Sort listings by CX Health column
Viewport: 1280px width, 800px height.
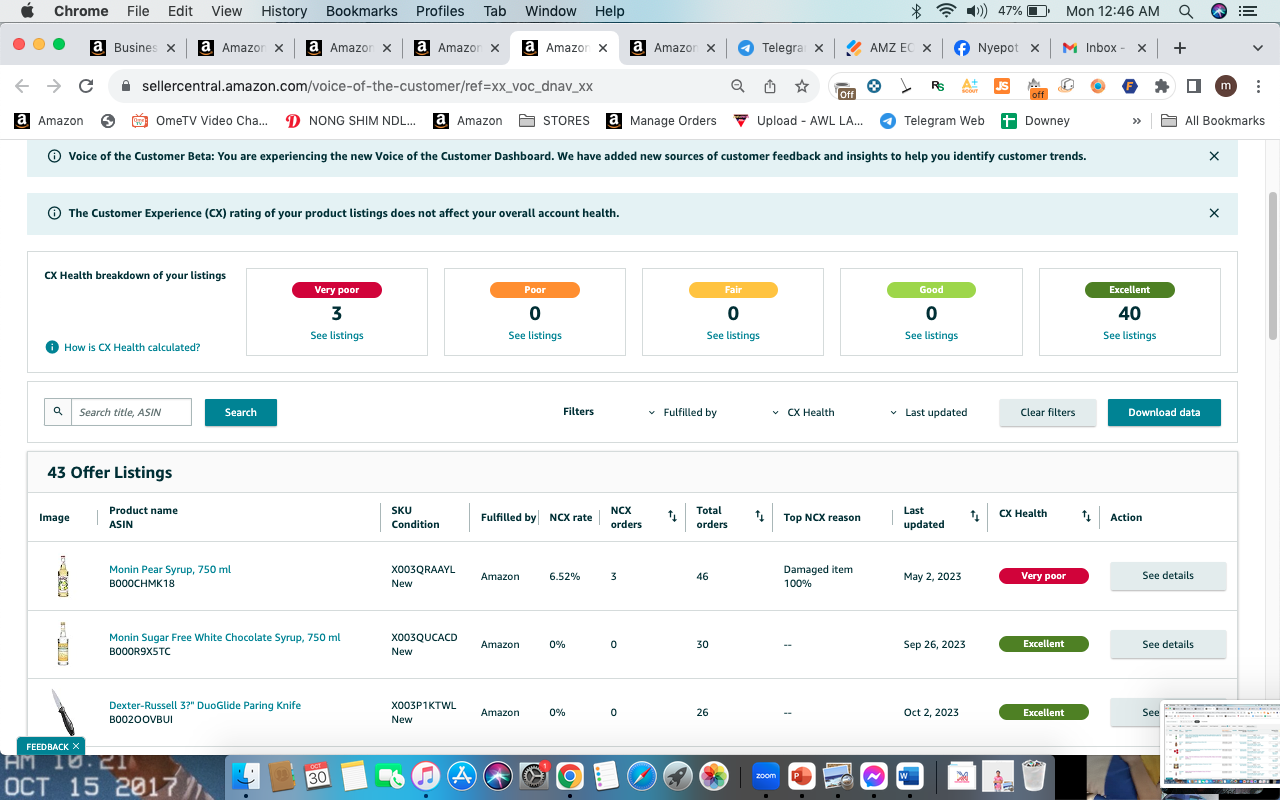[x=1086, y=517]
